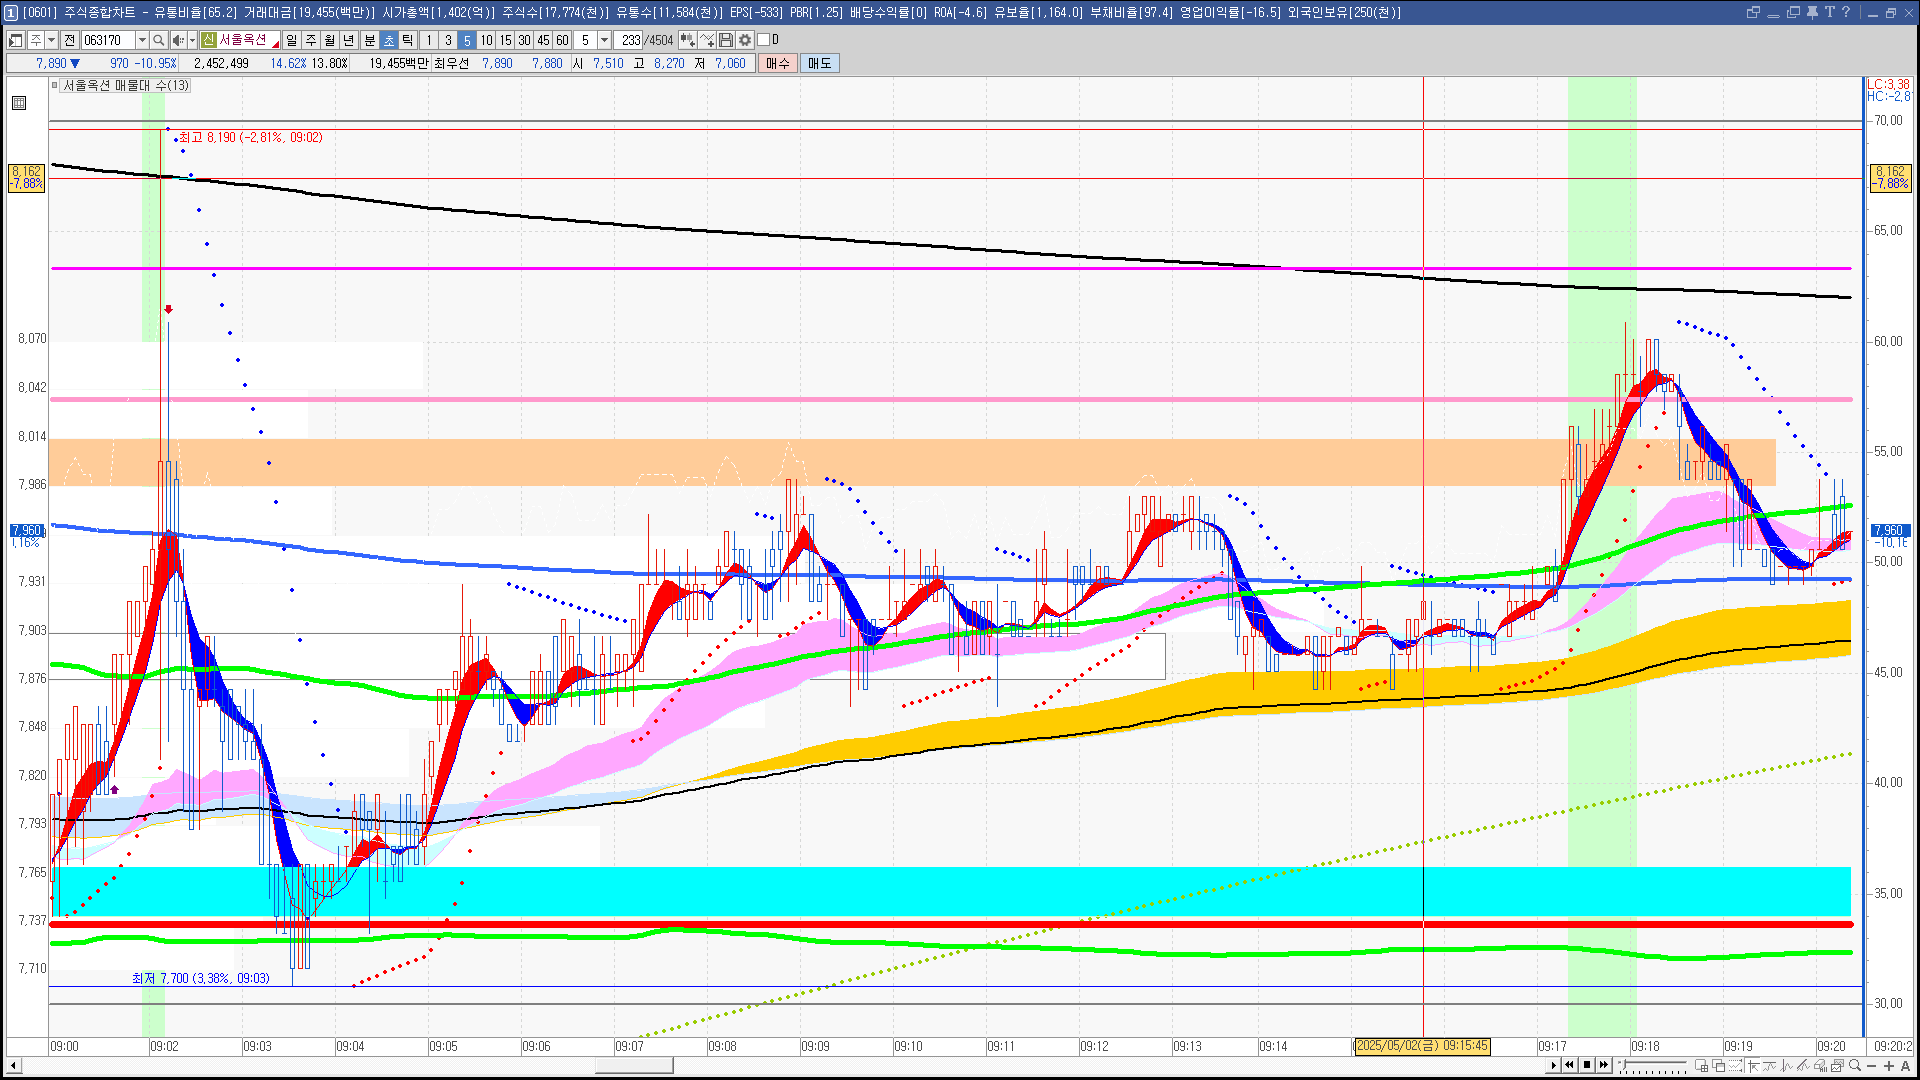
Task: Select the 10-minute interval button
Action: coord(486,40)
